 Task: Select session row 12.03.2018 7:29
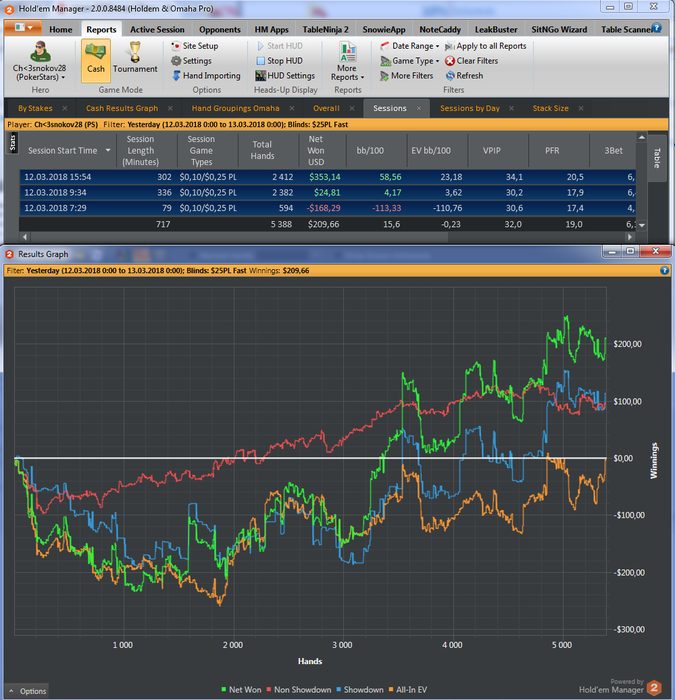[328, 208]
